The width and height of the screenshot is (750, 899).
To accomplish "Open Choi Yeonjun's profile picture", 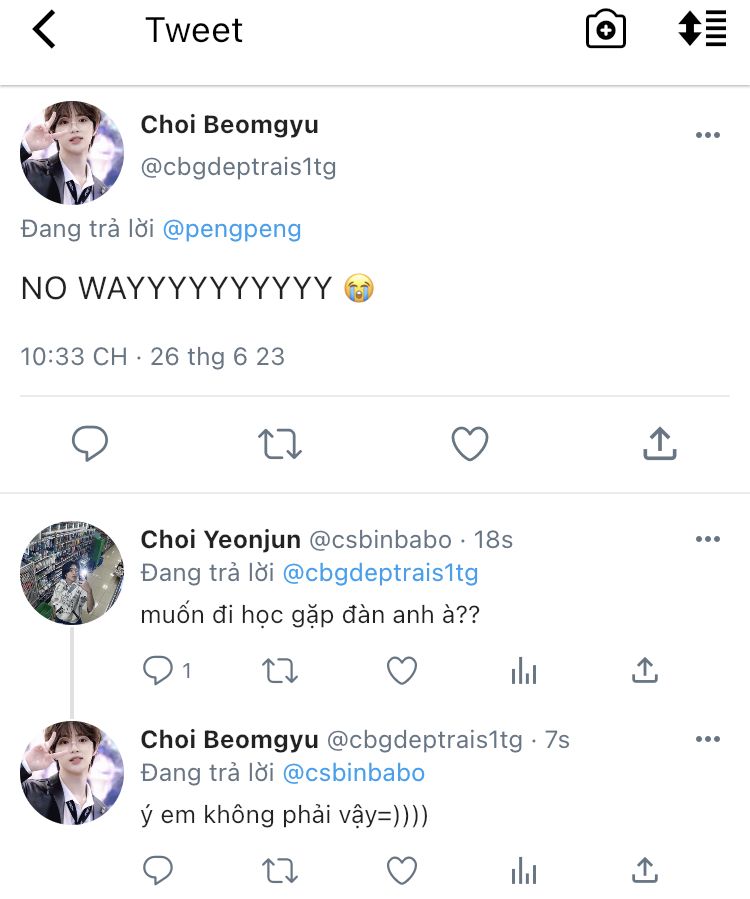I will 72,573.
